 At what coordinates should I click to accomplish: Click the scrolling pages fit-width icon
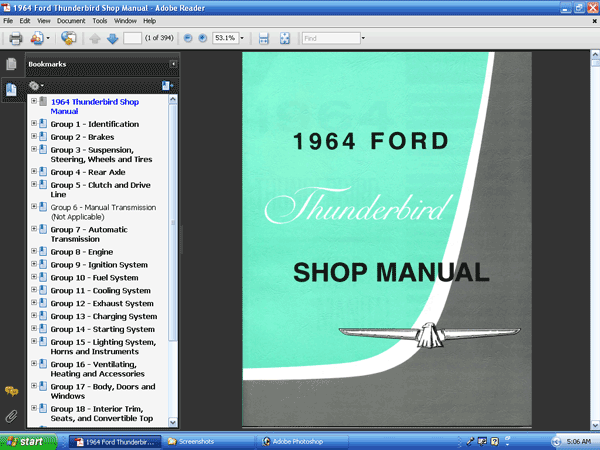(x=264, y=38)
